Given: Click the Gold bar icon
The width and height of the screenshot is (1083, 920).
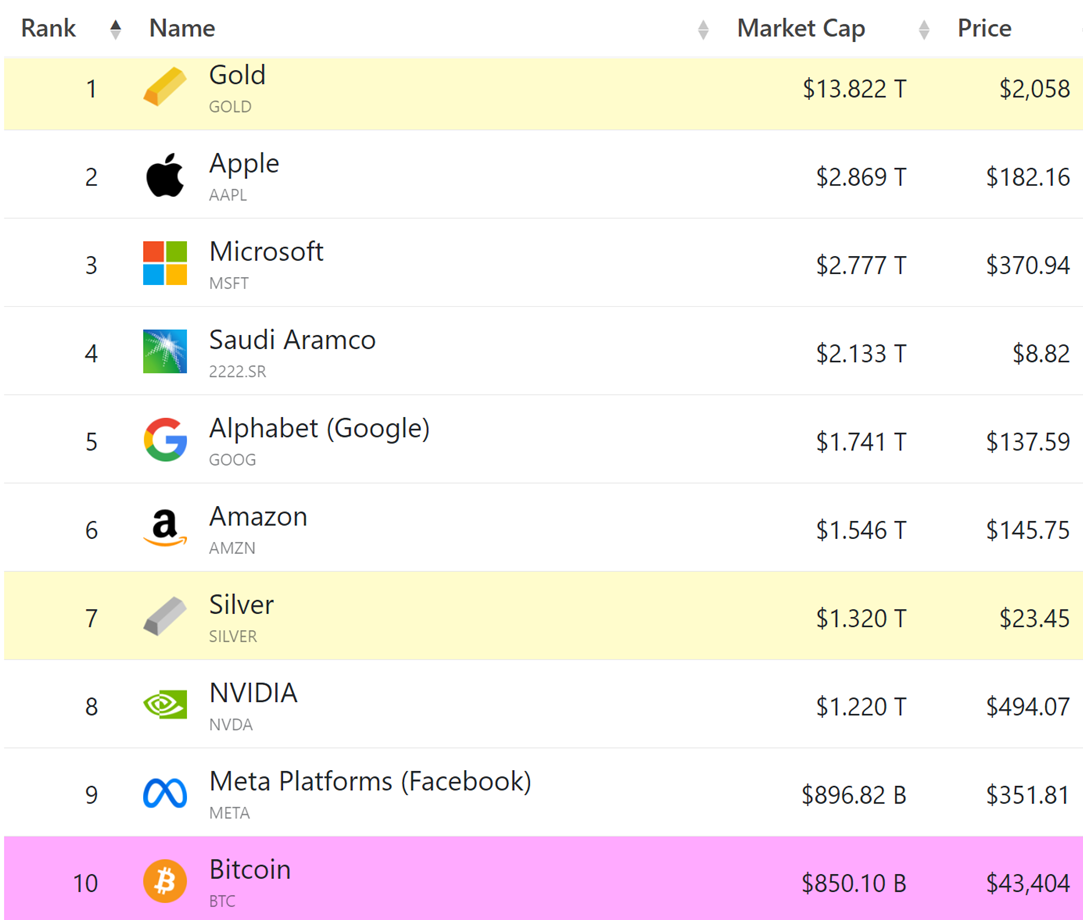Looking at the screenshot, I should point(165,88).
